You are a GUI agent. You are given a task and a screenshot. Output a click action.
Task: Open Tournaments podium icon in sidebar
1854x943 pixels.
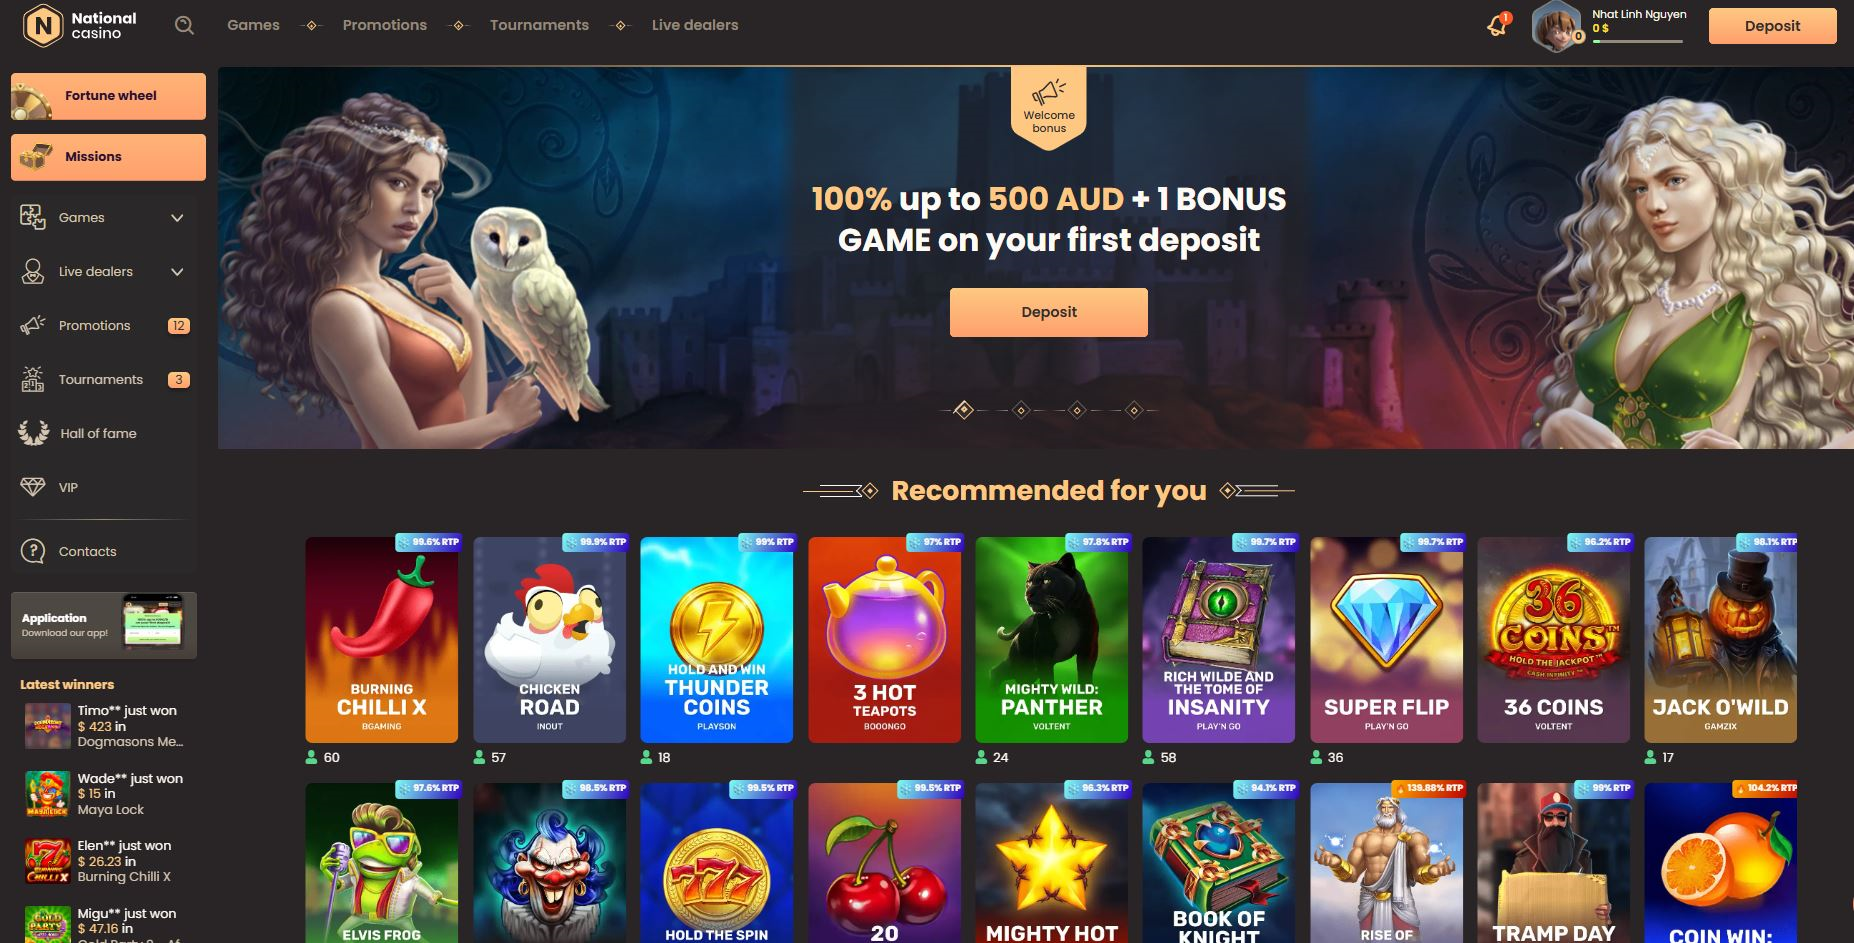[33, 379]
